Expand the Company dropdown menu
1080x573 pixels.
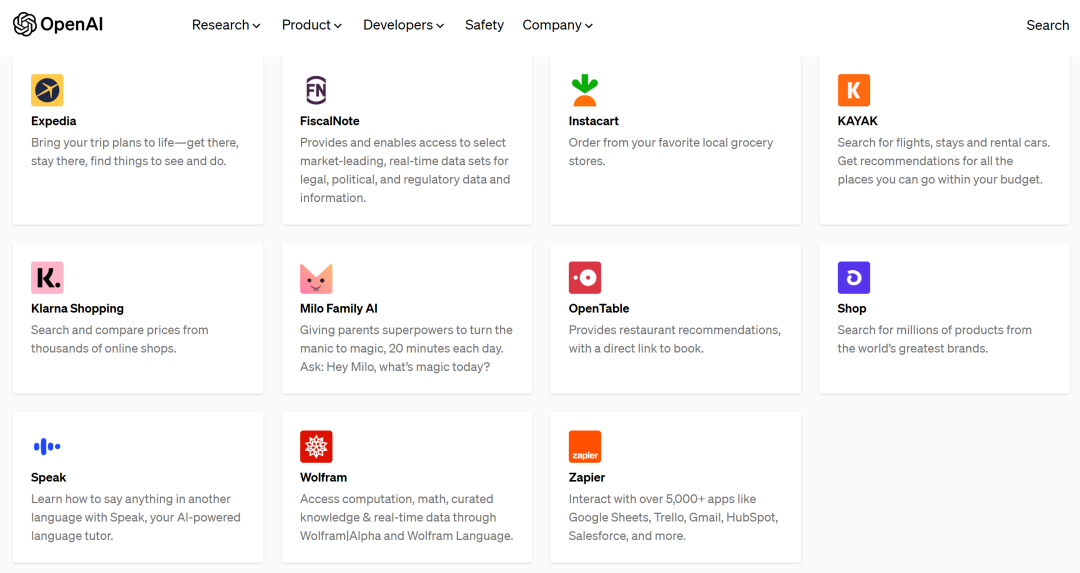tap(557, 25)
